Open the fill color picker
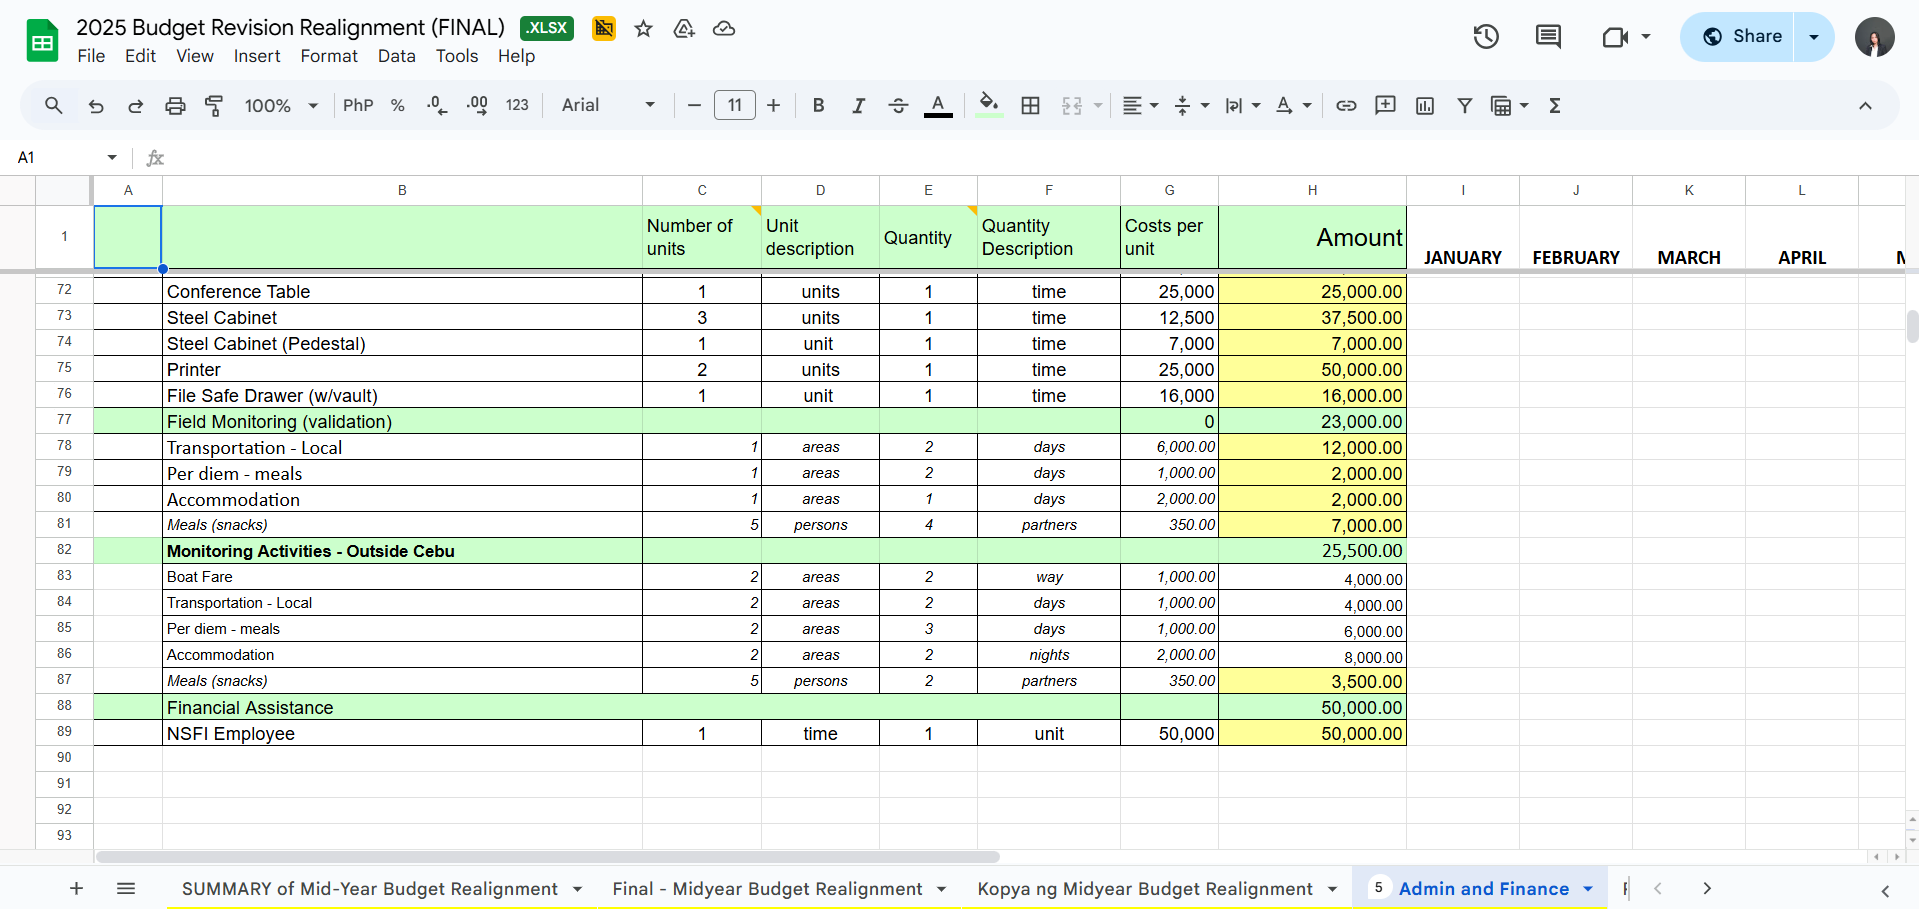Viewport: 1919px width, 909px height. coord(989,105)
